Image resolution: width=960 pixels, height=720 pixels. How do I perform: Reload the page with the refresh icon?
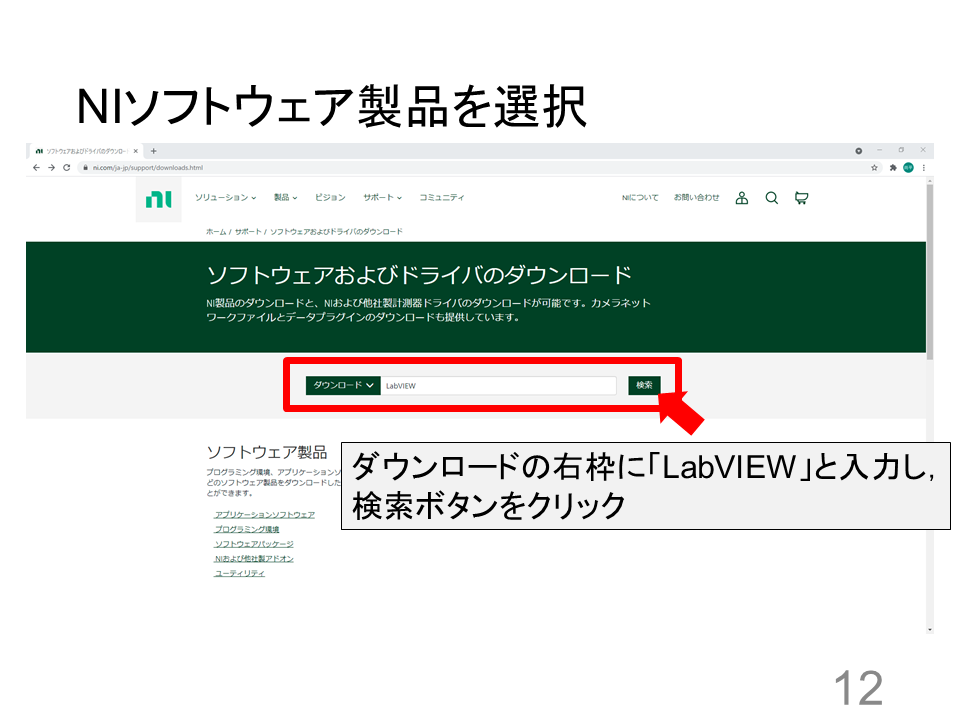pos(67,168)
